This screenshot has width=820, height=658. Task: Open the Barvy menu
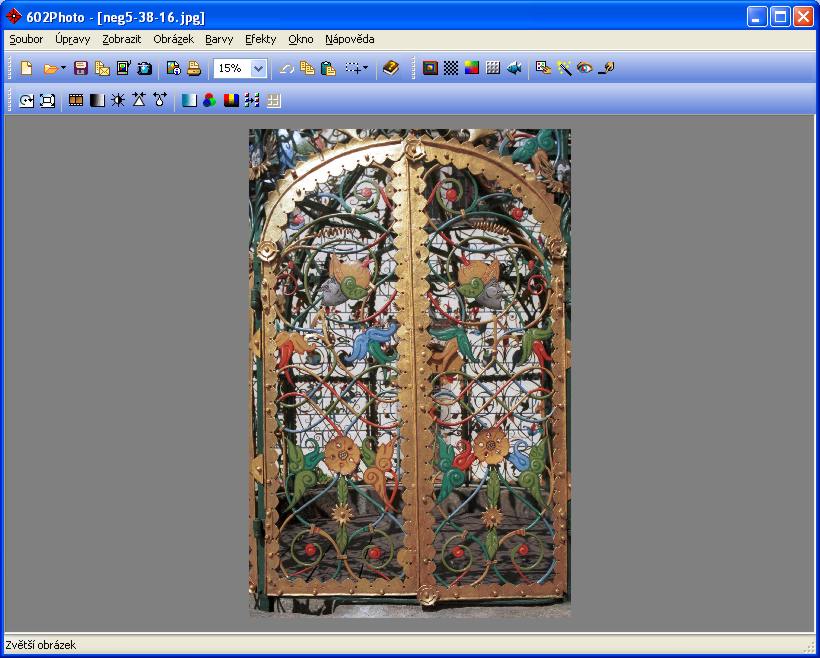(x=219, y=39)
